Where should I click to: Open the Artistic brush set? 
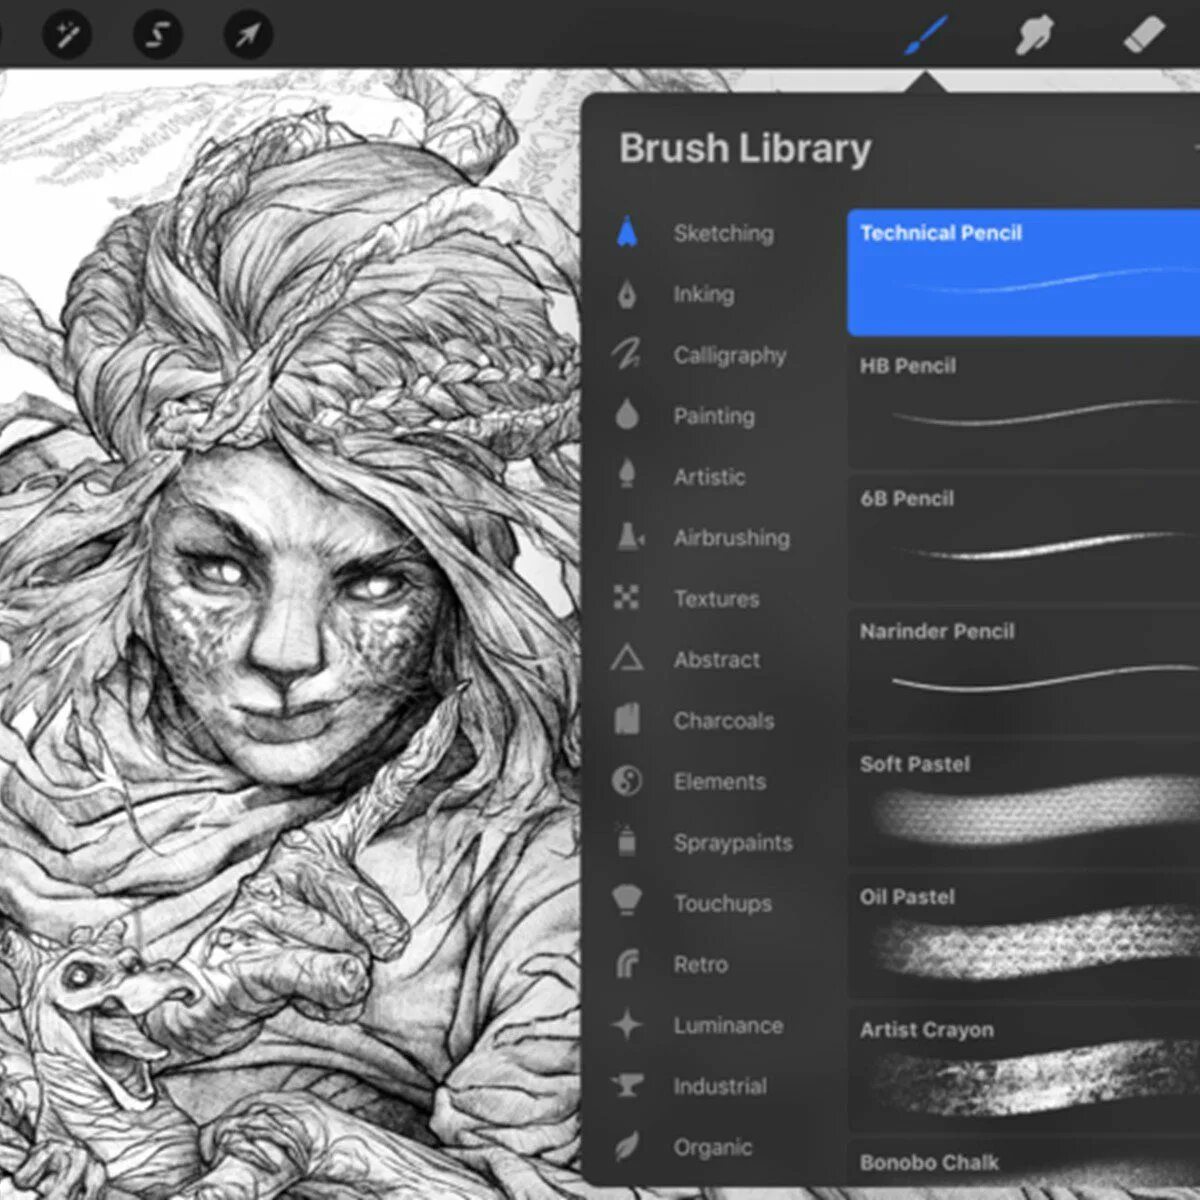click(x=709, y=477)
